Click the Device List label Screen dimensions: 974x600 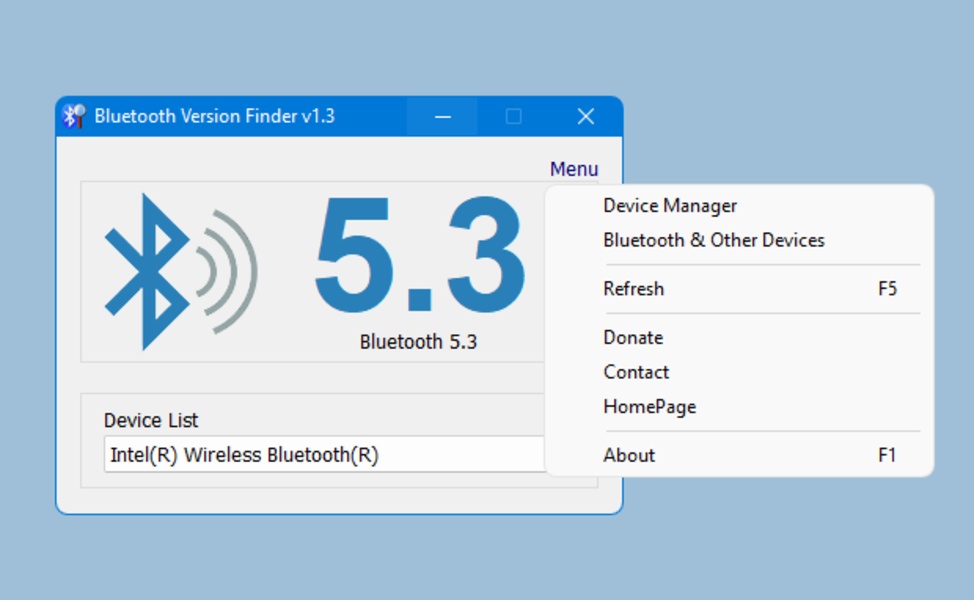click(151, 420)
